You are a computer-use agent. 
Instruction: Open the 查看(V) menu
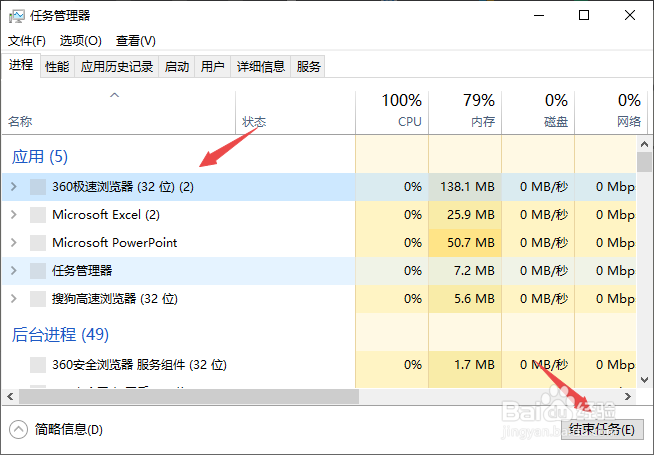[136, 41]
